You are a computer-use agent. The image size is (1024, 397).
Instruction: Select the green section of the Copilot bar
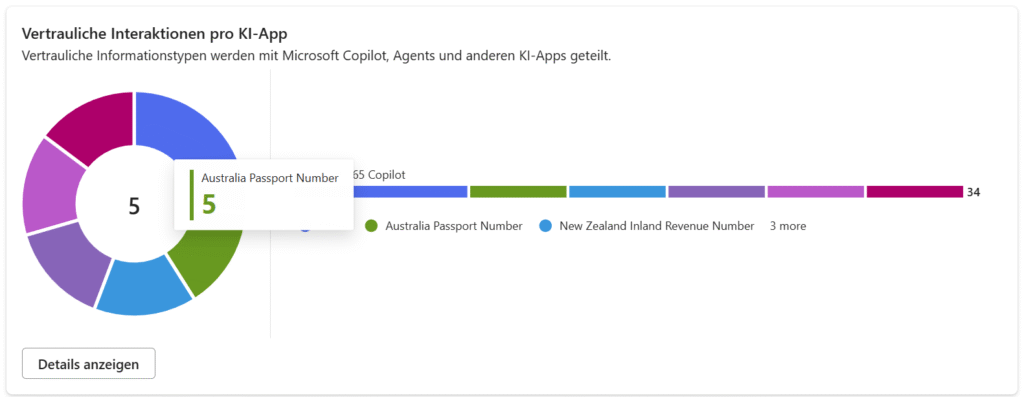(518, 191)
